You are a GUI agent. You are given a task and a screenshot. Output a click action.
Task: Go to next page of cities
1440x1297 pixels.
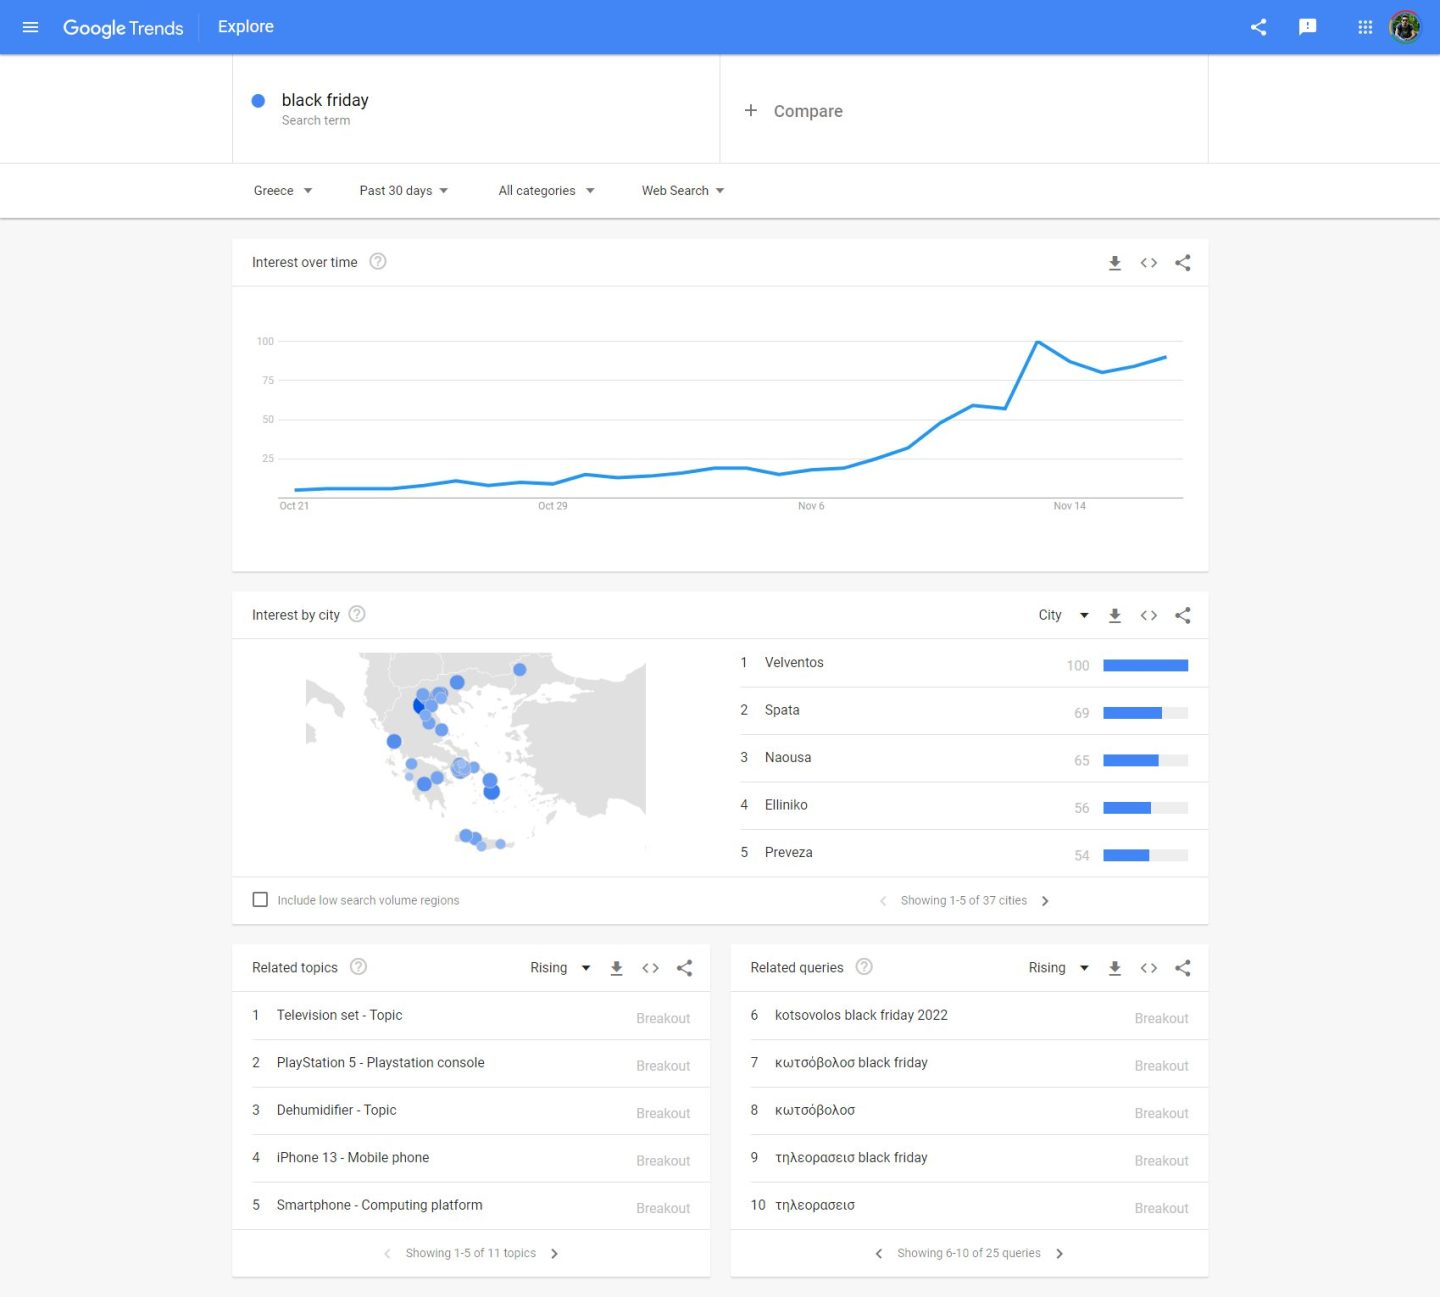(x=1045, y=901)
